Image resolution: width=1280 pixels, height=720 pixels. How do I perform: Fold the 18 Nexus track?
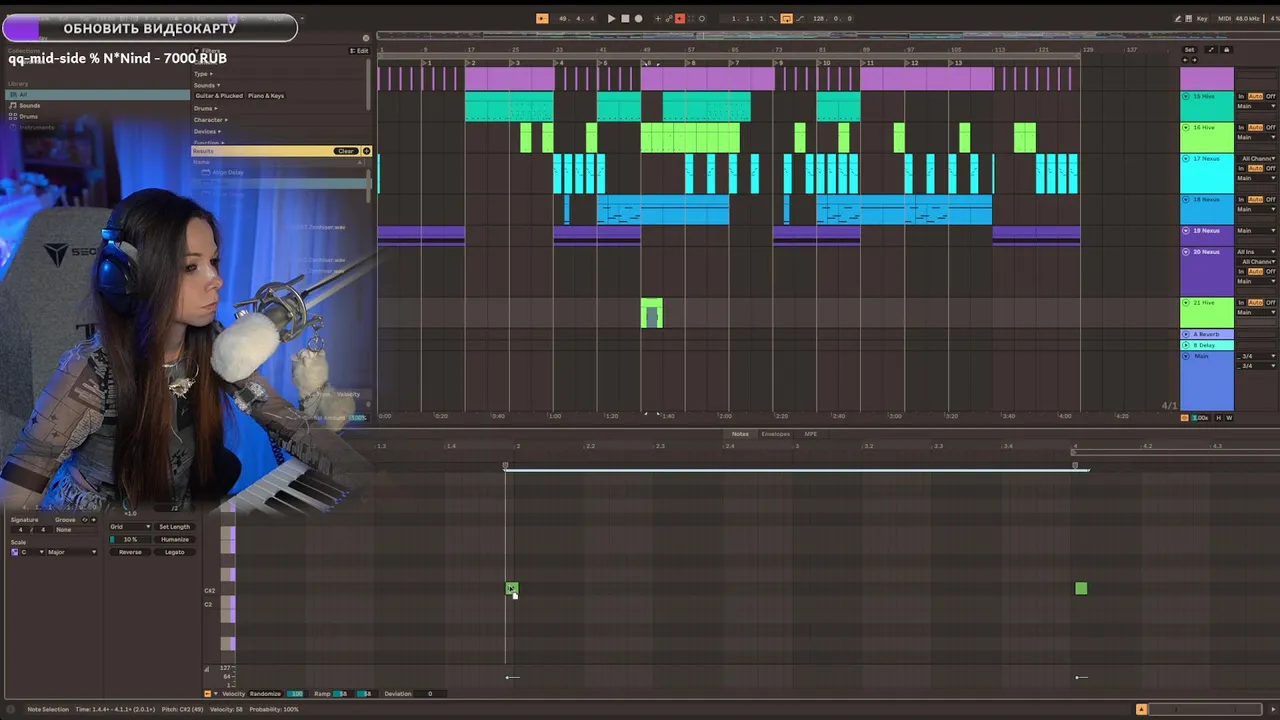point(1186,199)
